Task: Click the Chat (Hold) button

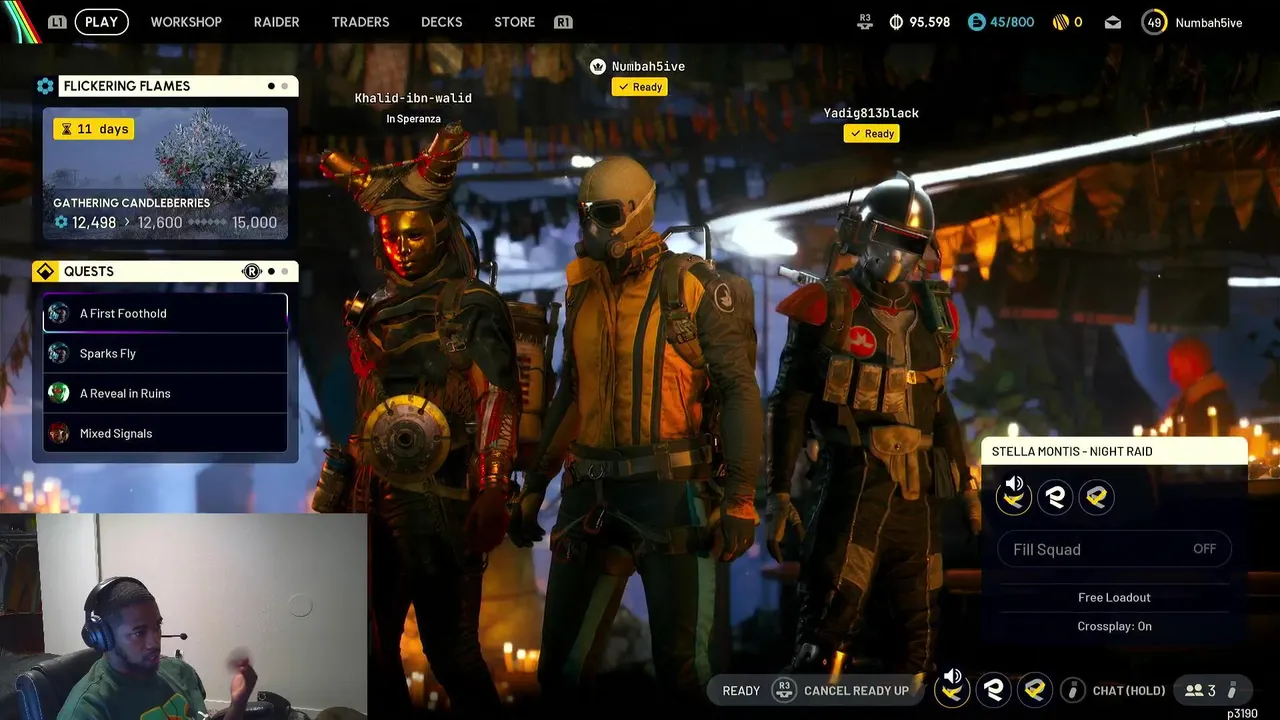Action: point(1129,690)
